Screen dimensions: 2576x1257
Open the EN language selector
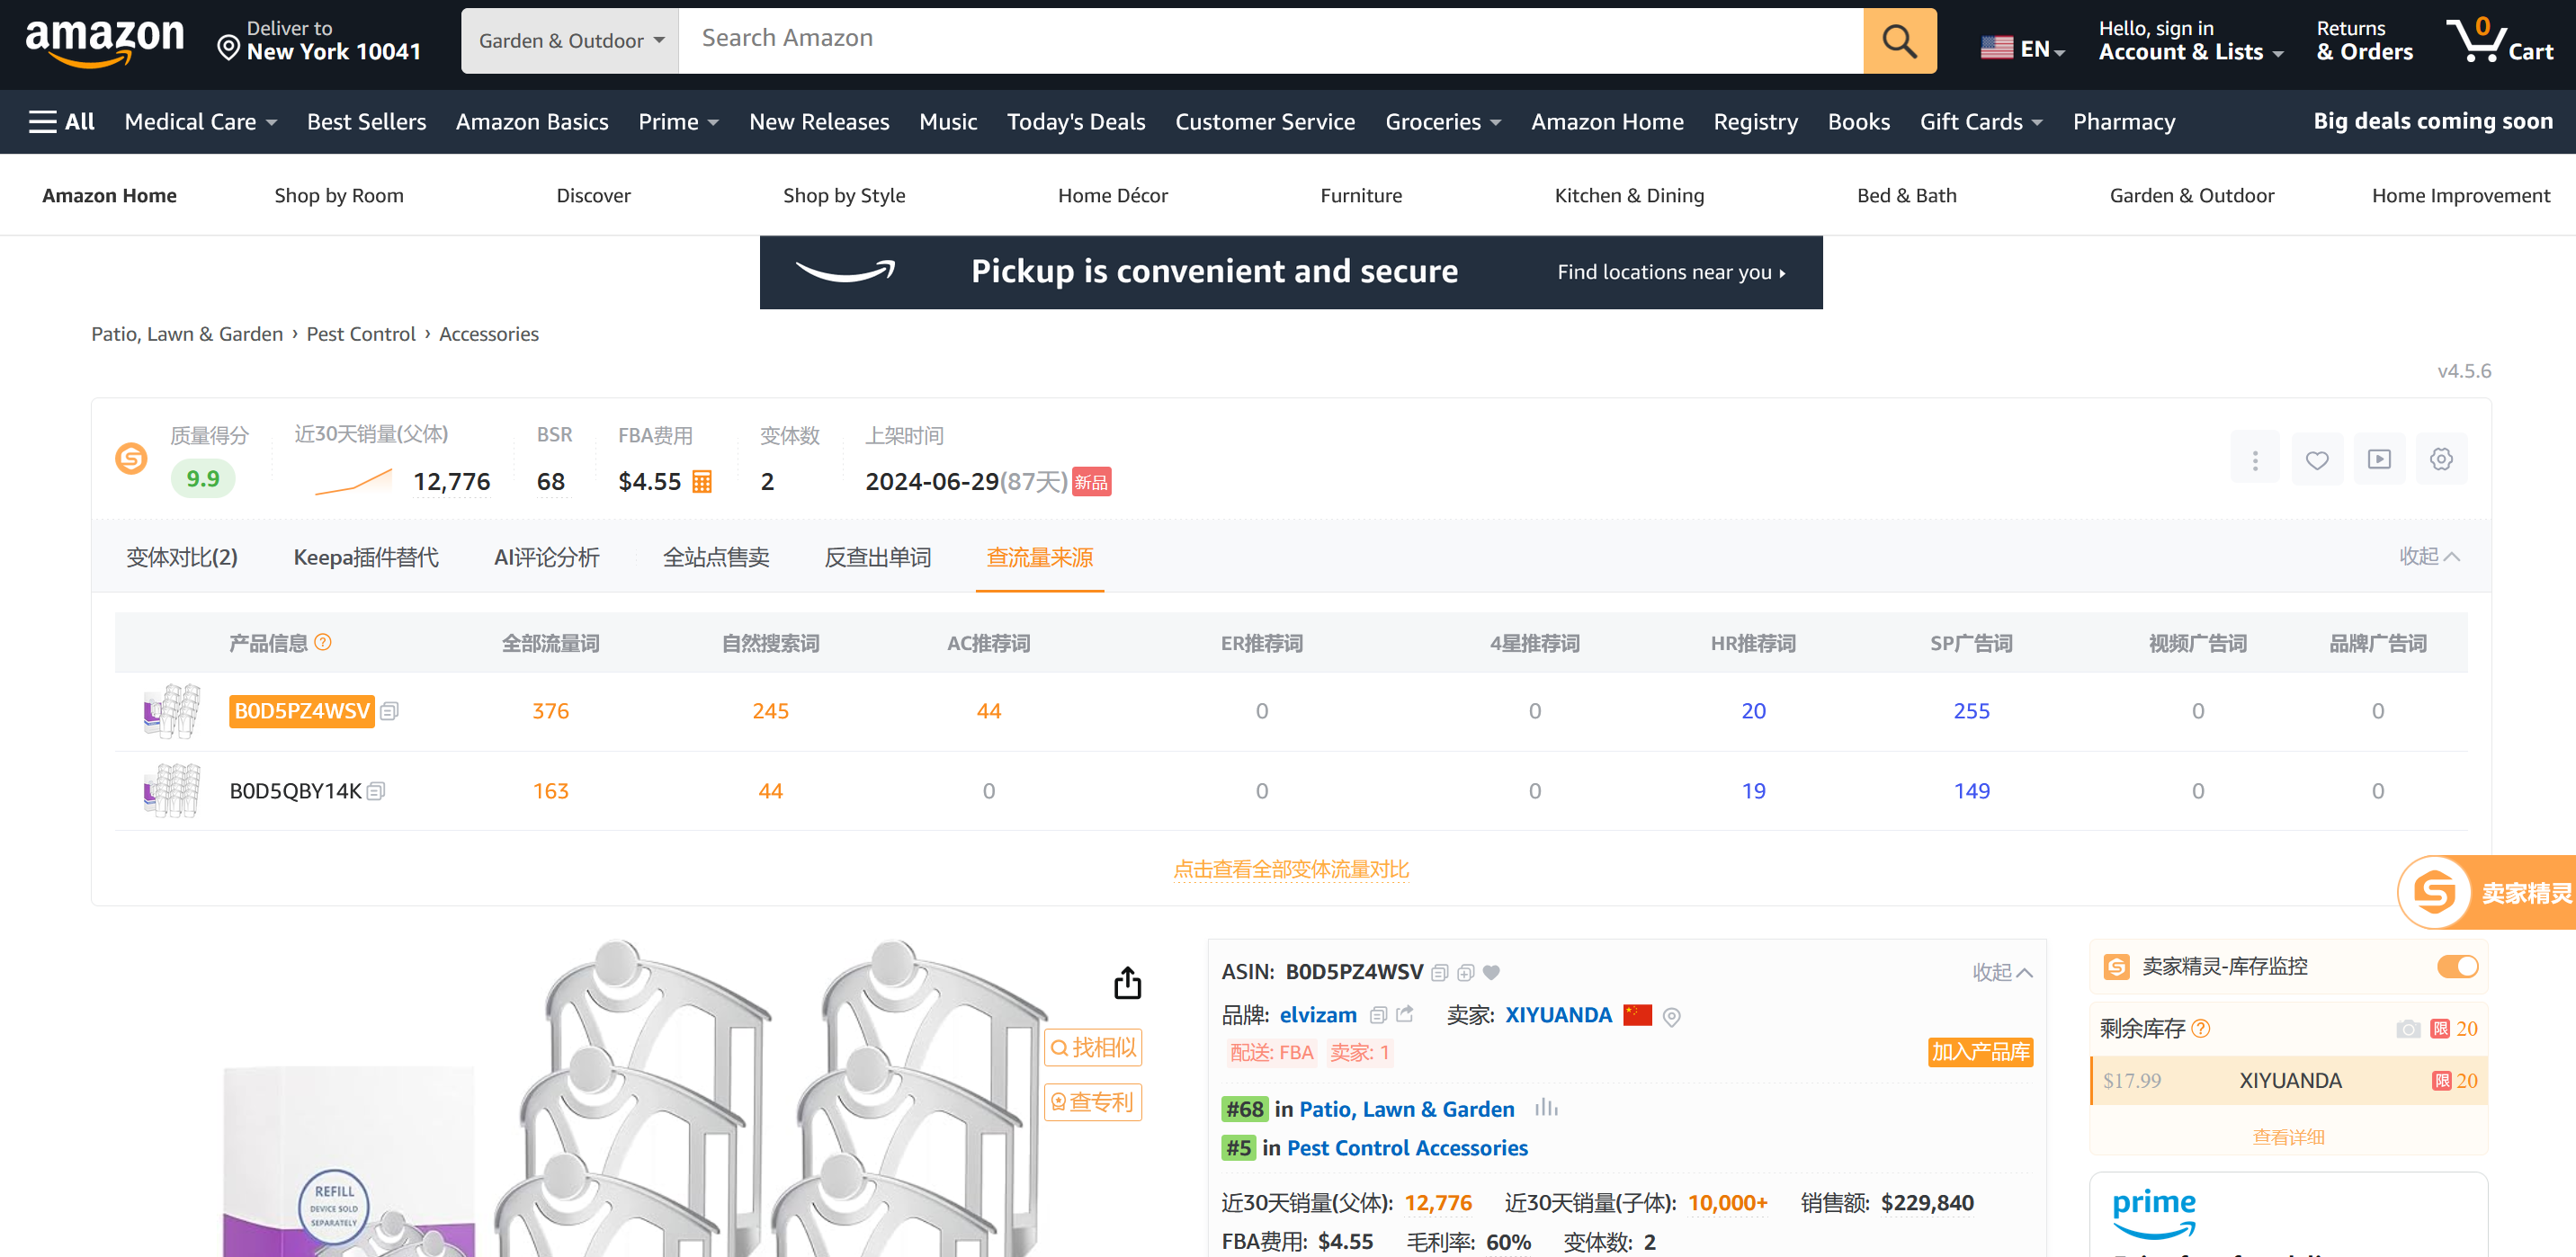pos(2022,48)
